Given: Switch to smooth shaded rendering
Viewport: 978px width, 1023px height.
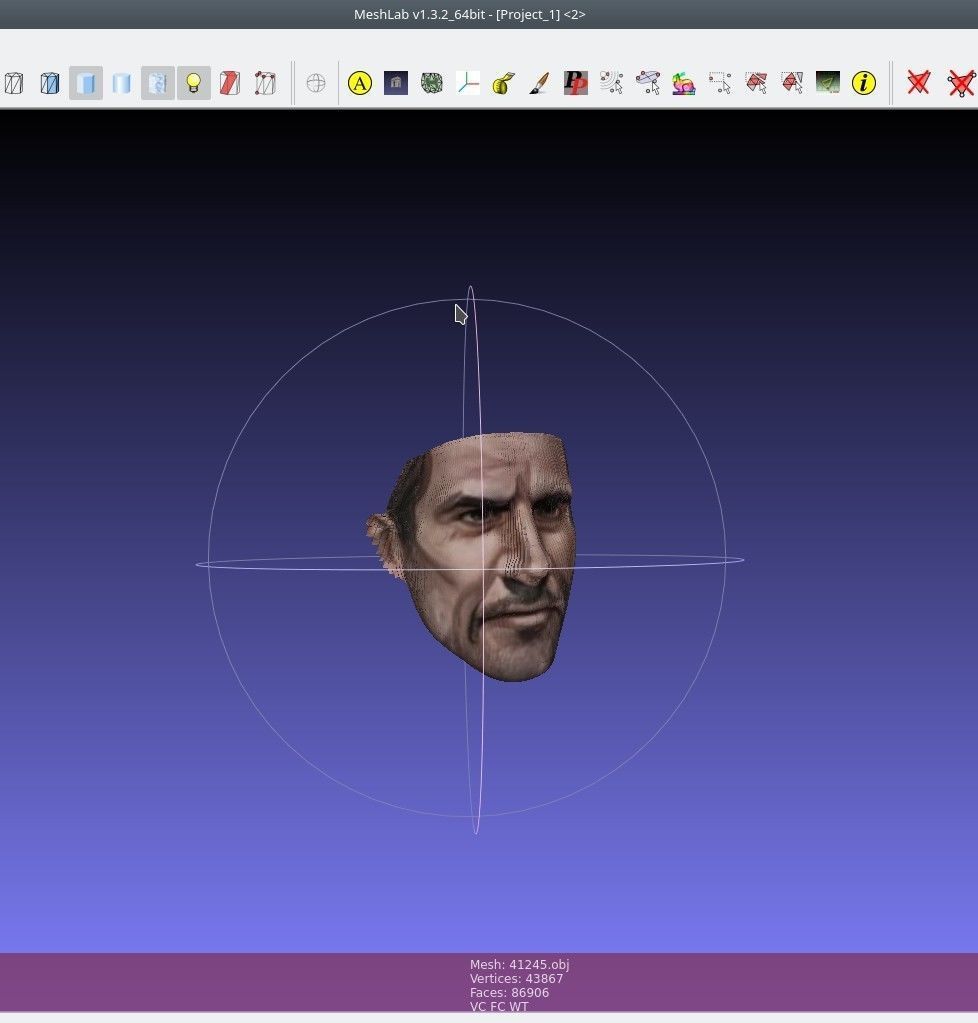Looking at the screenshot, I should click(121, 84).
